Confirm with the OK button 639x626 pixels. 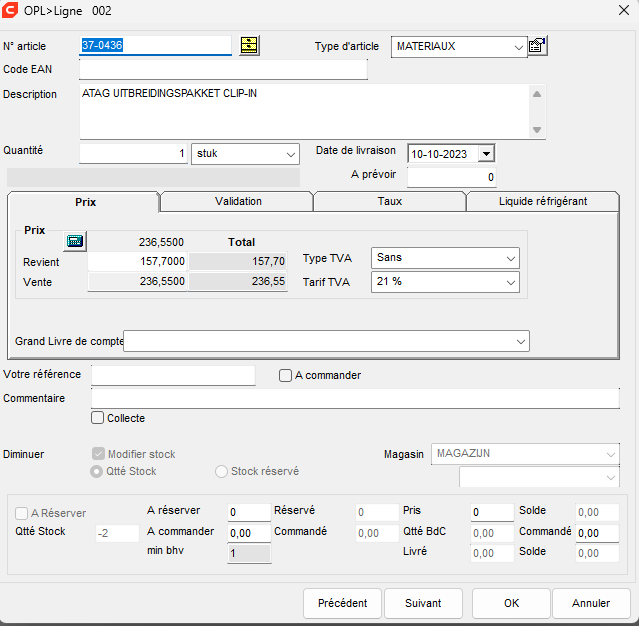click(511, 603)
